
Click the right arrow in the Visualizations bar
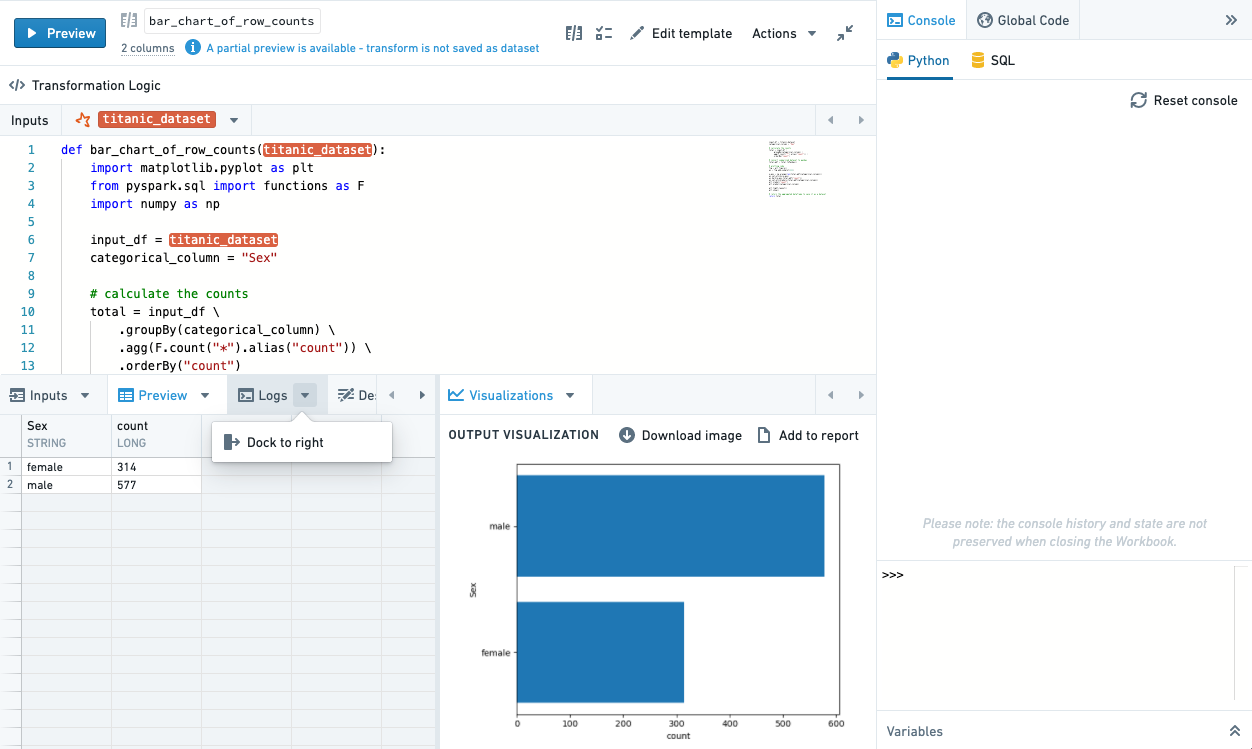tap(861, 395)
